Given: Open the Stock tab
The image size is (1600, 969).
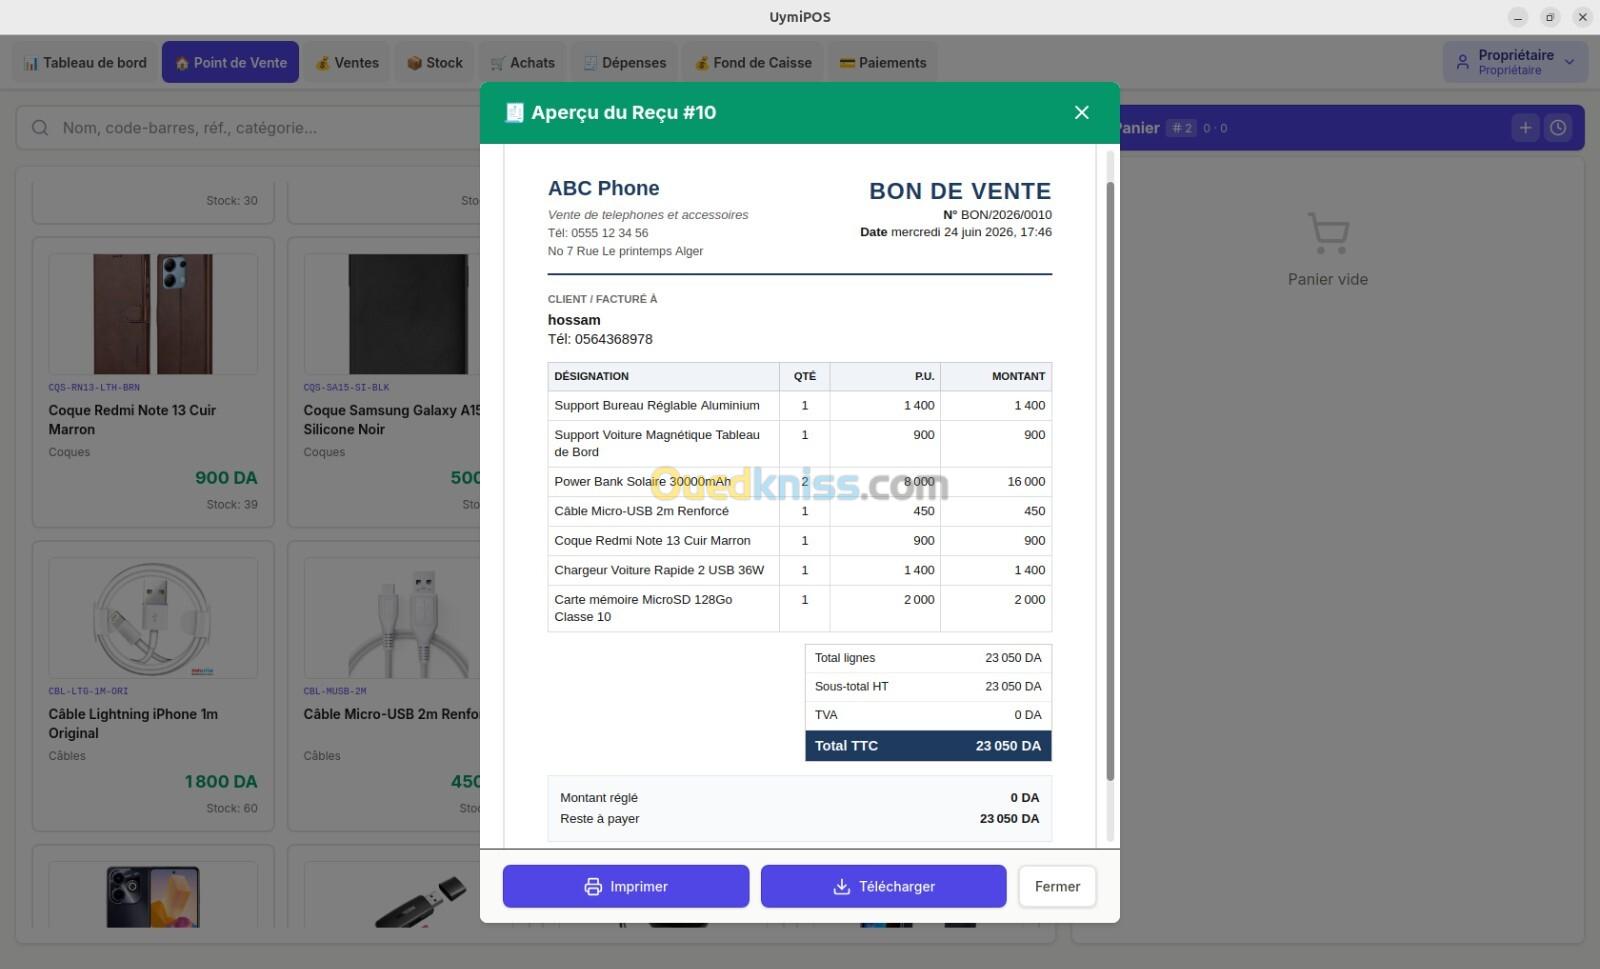Looking at the screenshot, I should [x=434, y=62].
